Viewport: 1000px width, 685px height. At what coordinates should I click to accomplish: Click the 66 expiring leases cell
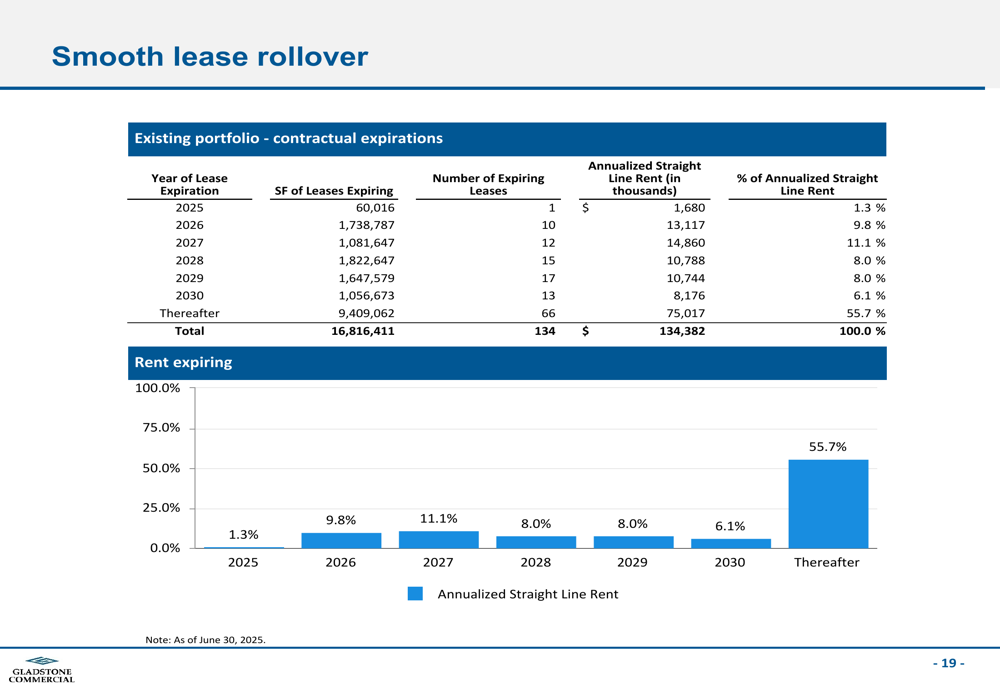(x=548, y=313)
